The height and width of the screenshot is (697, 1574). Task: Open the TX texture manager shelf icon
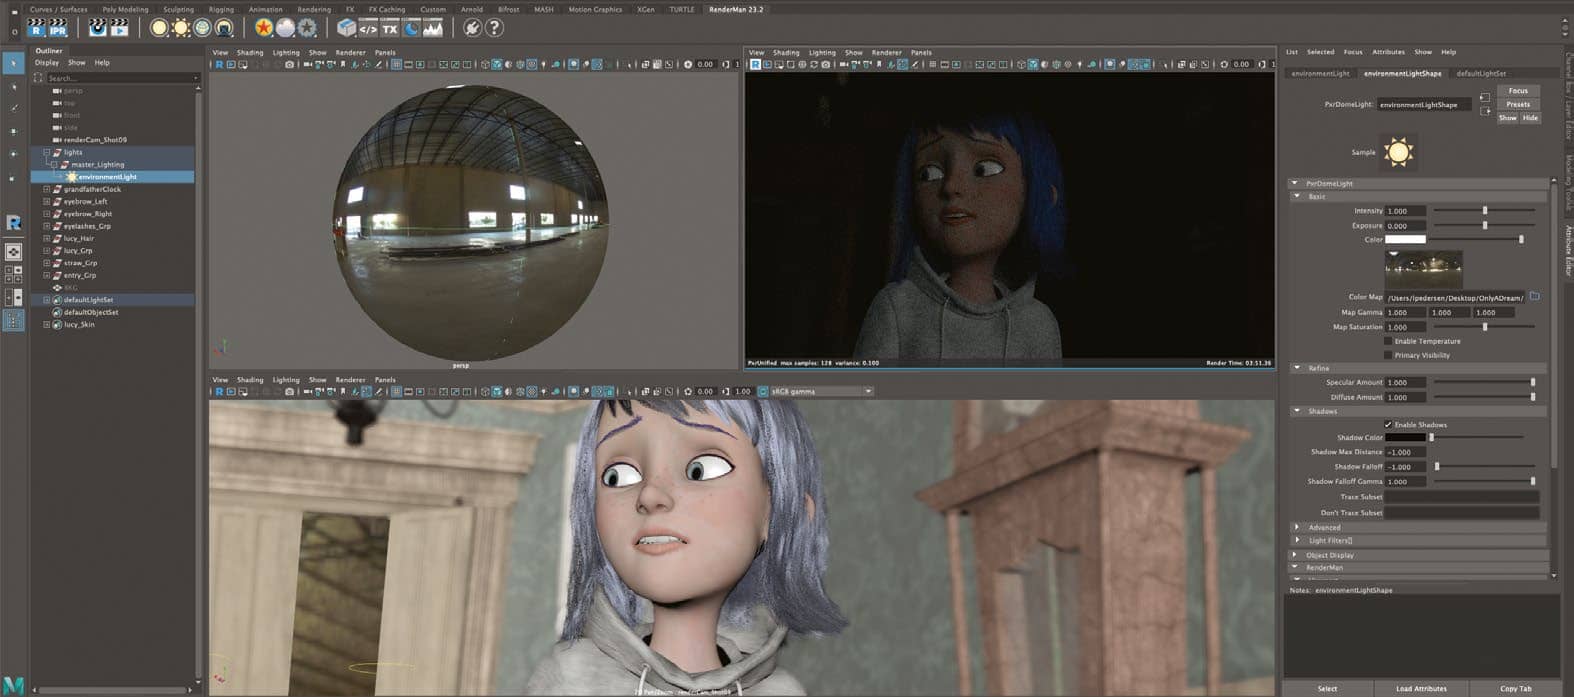coord(390,28)
